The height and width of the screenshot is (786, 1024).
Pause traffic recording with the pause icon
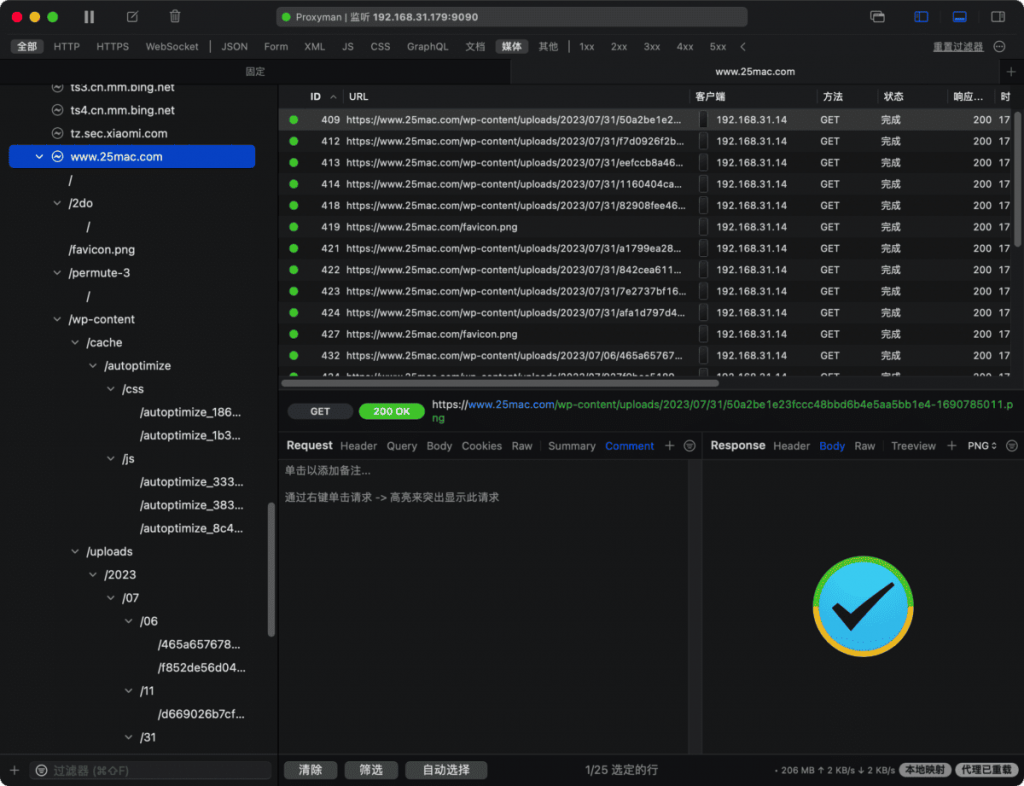89,17
